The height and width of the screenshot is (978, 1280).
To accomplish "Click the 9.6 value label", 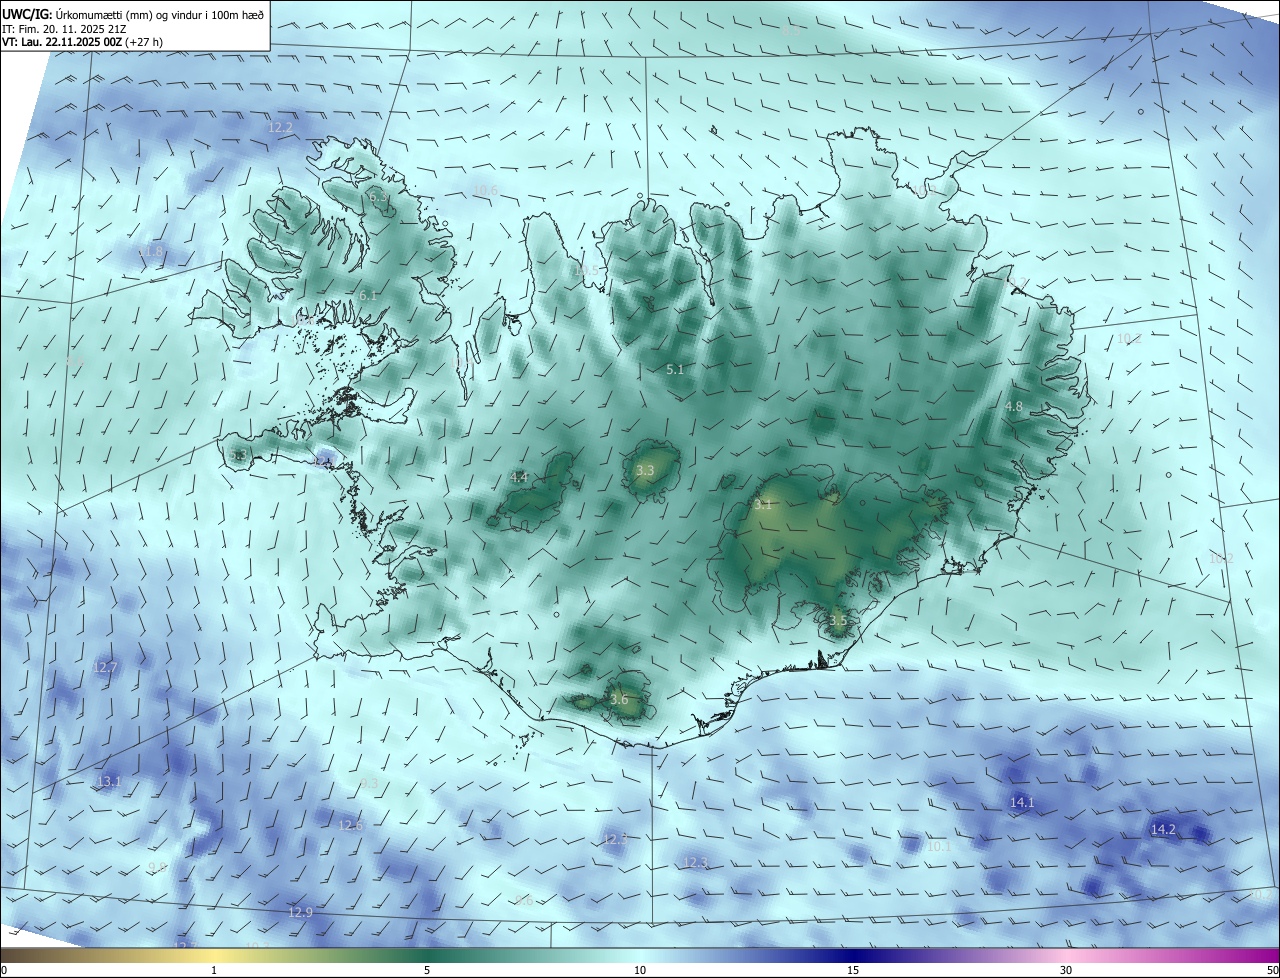I will tap(524, 900).
